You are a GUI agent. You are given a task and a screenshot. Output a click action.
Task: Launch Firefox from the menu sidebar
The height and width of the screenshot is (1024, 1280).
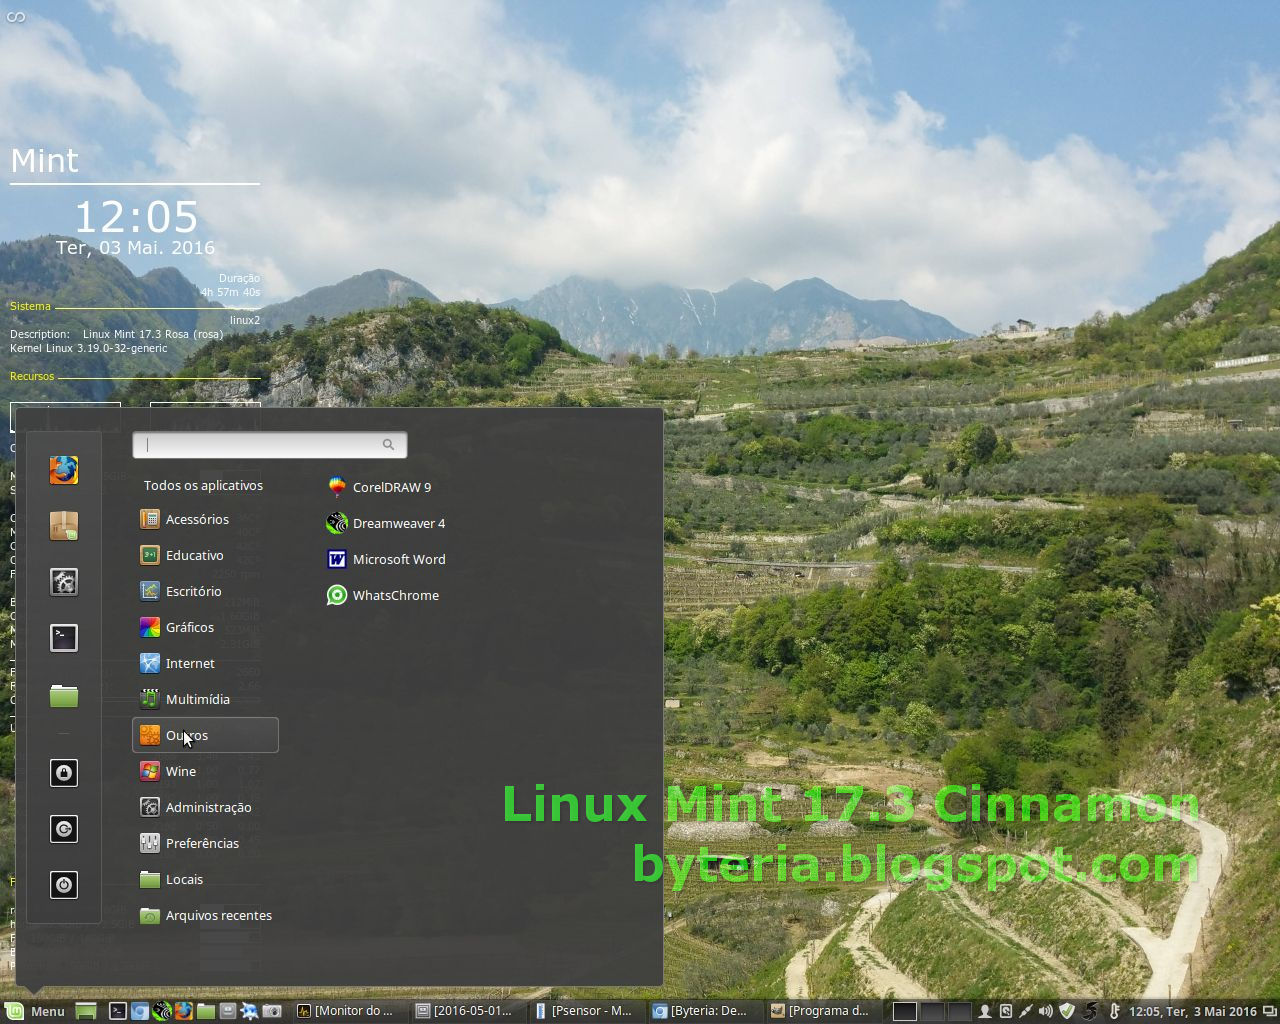(x=63, y=470)
